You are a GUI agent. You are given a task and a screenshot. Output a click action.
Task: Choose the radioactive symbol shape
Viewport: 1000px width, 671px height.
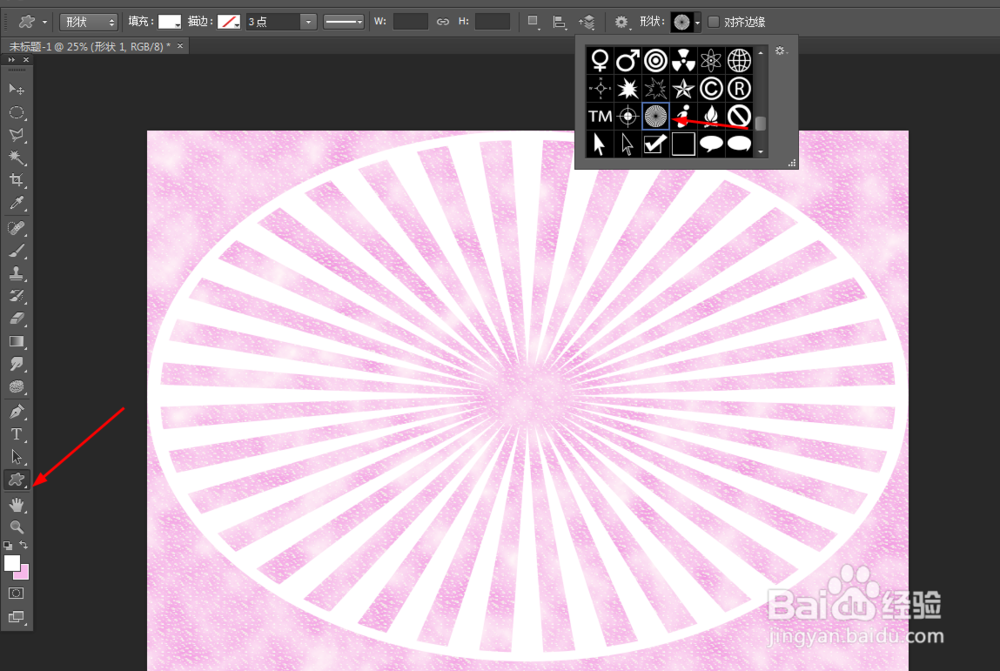pos(683,61)
